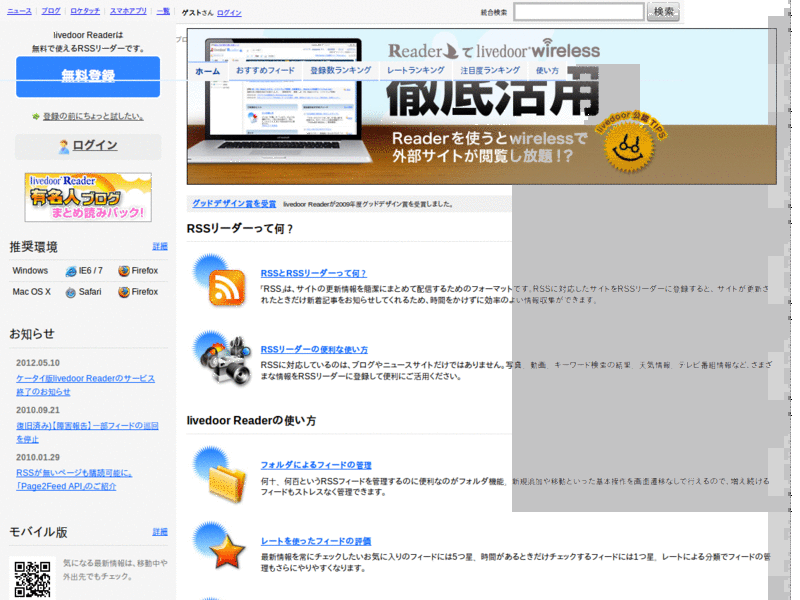This screenshot has height=600, width=800.
Task: Click the 有名人ブログ まとめ読みパック banner
Action: tap(88, 197)
